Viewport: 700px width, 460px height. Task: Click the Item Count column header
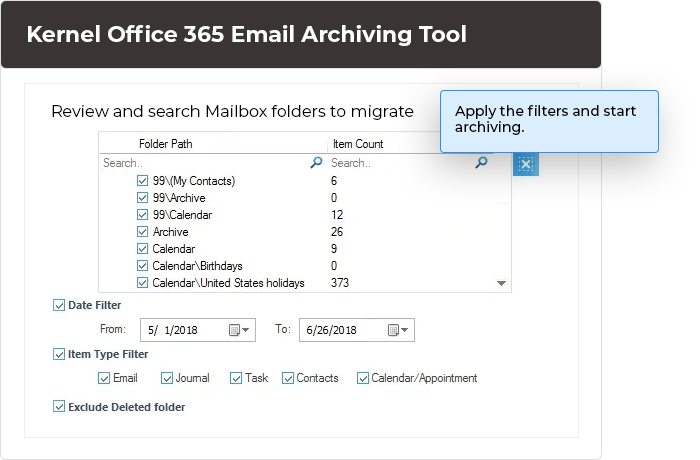tap(358, 144)
